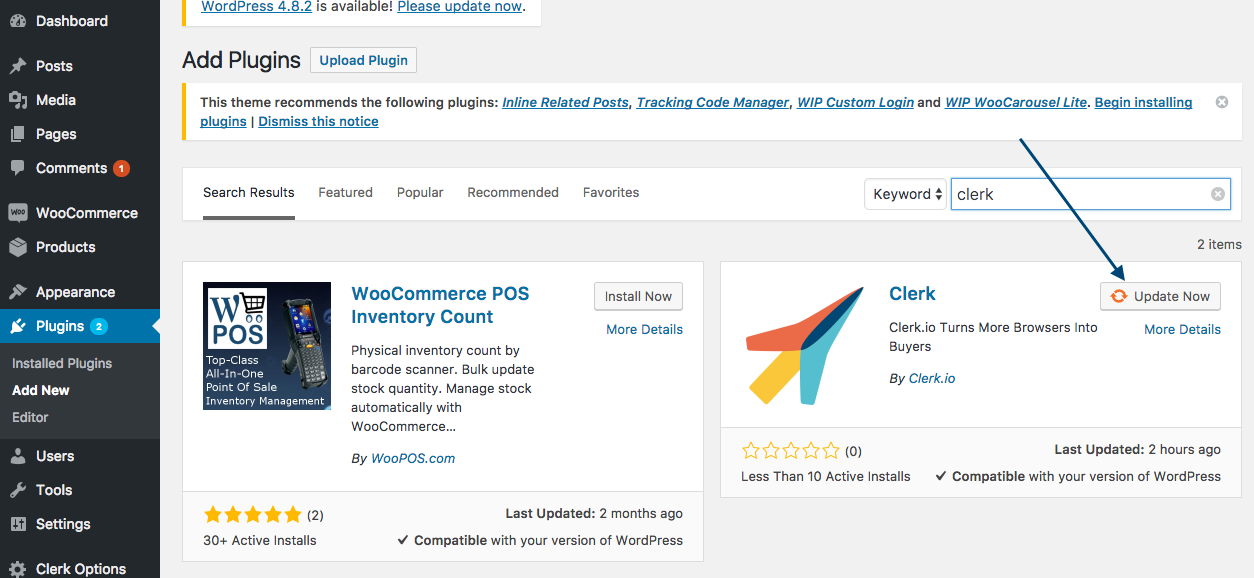The image size is (1254, 578).
Task: Click the plugin search input field
Action: coord(1080,194)
